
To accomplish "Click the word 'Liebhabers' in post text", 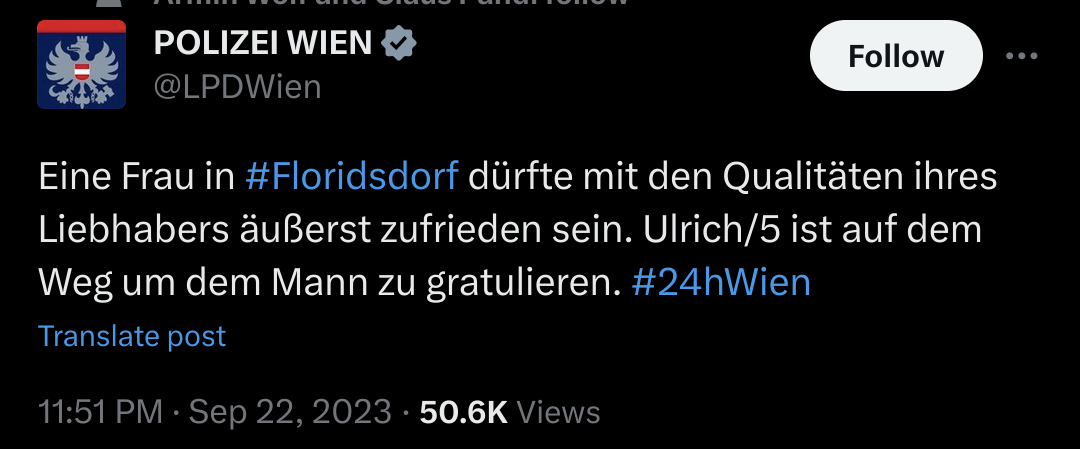I will coord(134,231).
